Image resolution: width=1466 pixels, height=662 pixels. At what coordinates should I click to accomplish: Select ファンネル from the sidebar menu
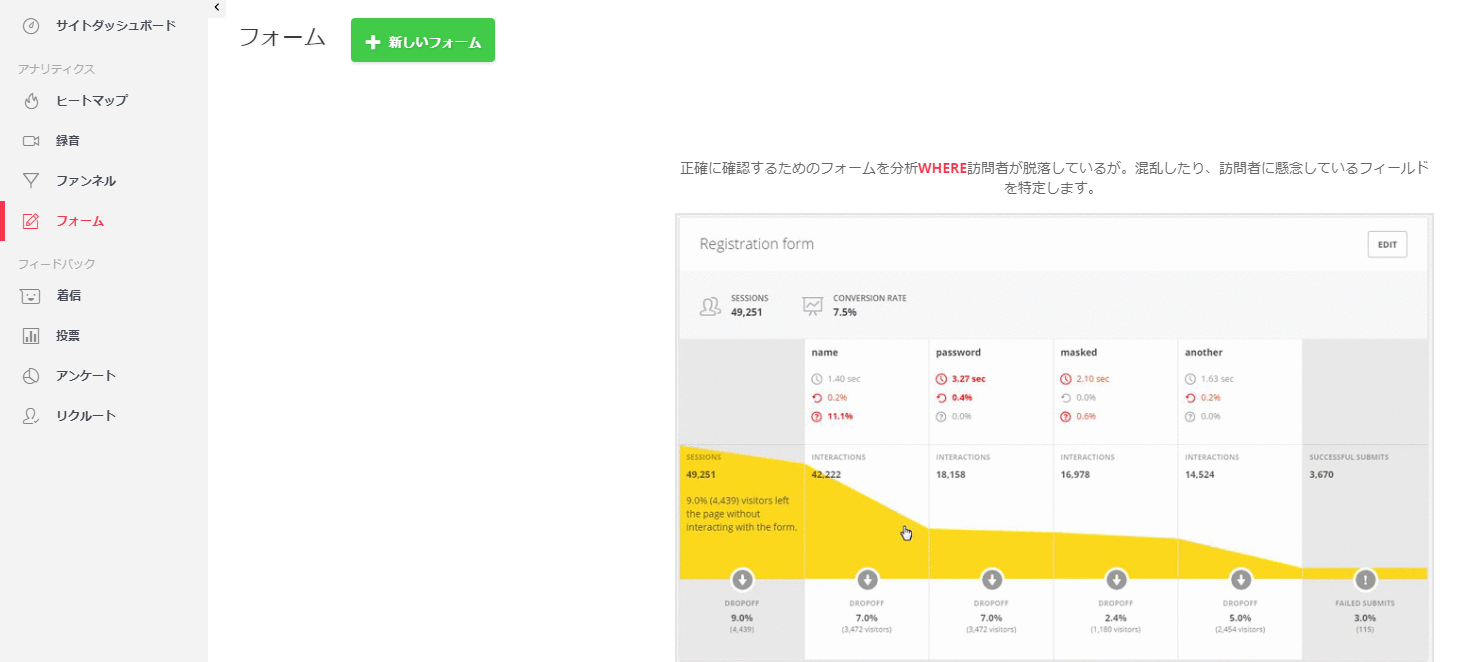click(x=86, y=181)
